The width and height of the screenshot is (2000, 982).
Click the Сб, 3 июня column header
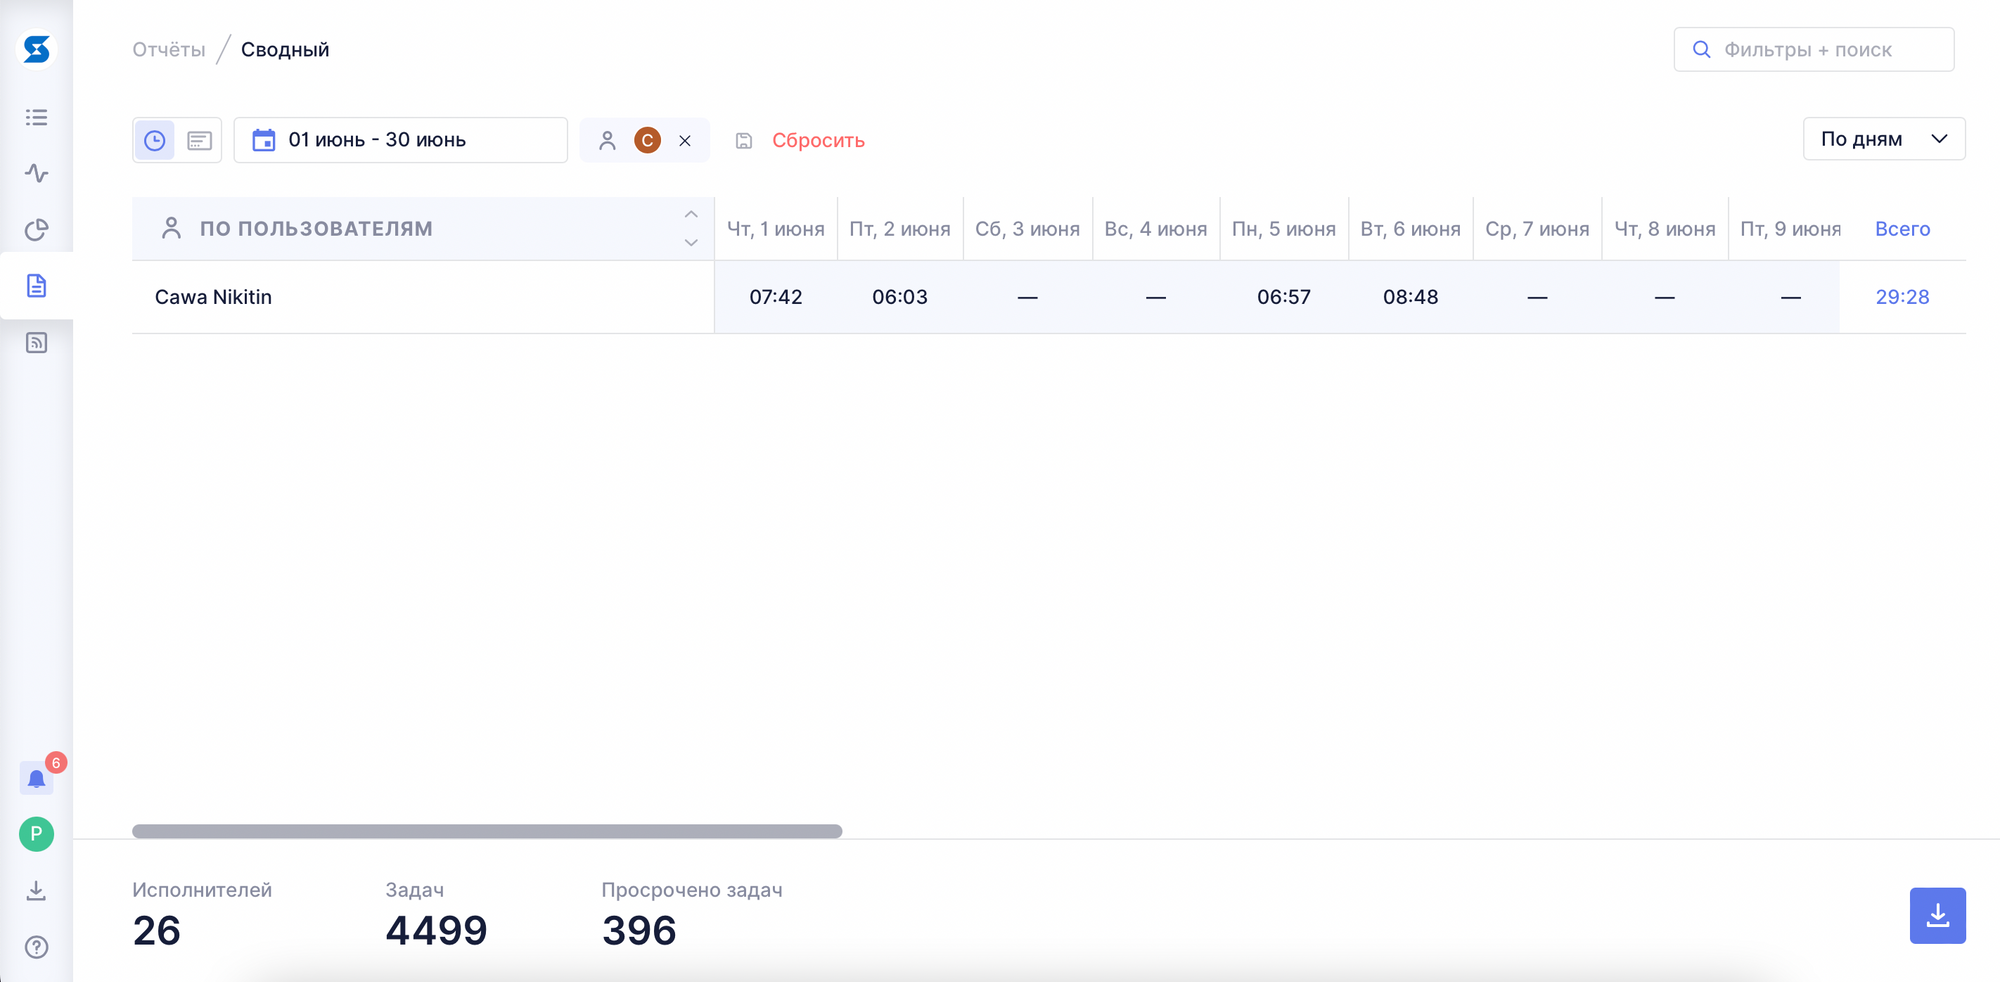coord(1027,229)
